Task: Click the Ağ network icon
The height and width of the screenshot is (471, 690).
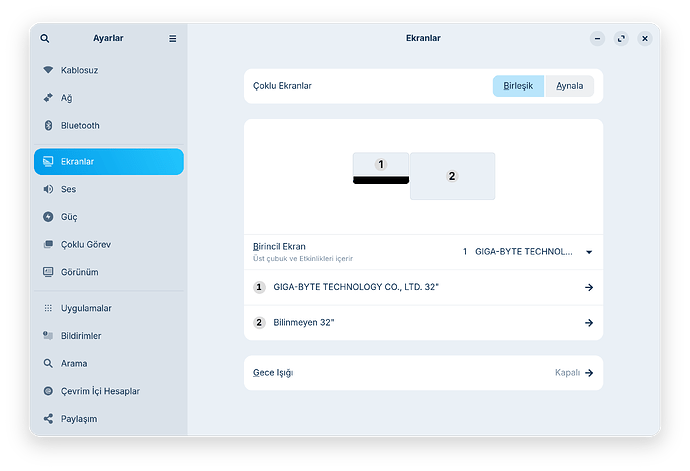Action: coord(48,98)
